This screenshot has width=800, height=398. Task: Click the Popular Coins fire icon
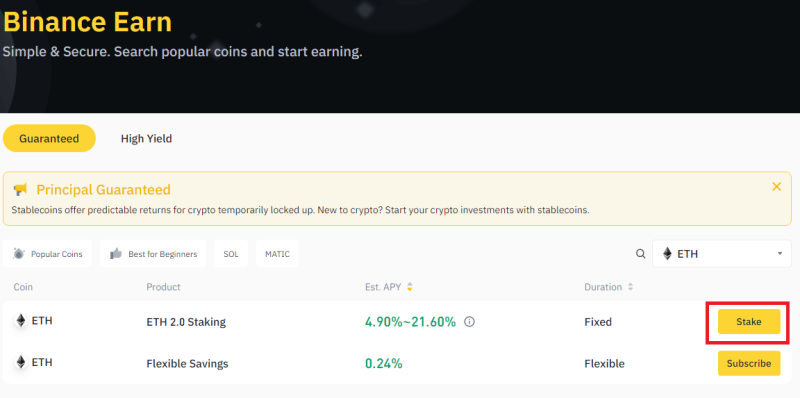(x=19, y=254)
